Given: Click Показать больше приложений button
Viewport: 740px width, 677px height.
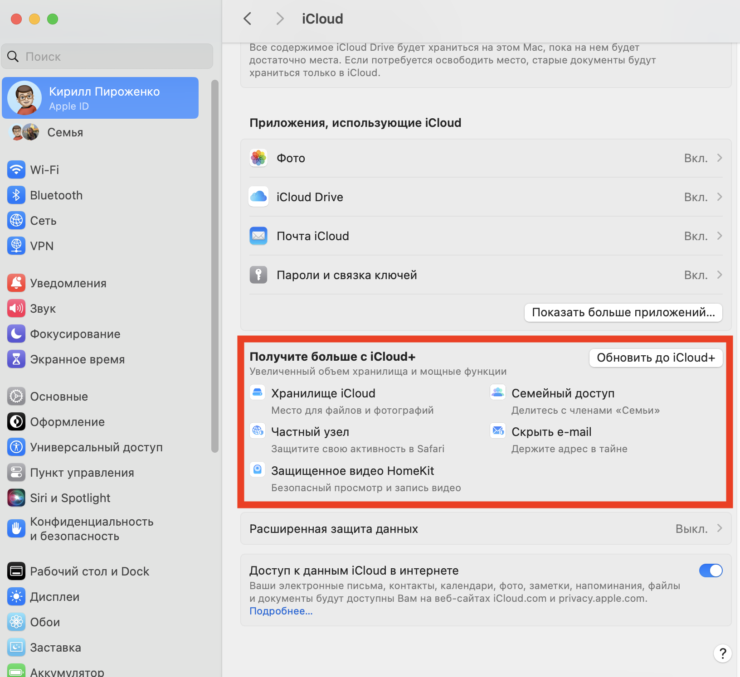Looking at the screenshot, I should pos(623,312).
